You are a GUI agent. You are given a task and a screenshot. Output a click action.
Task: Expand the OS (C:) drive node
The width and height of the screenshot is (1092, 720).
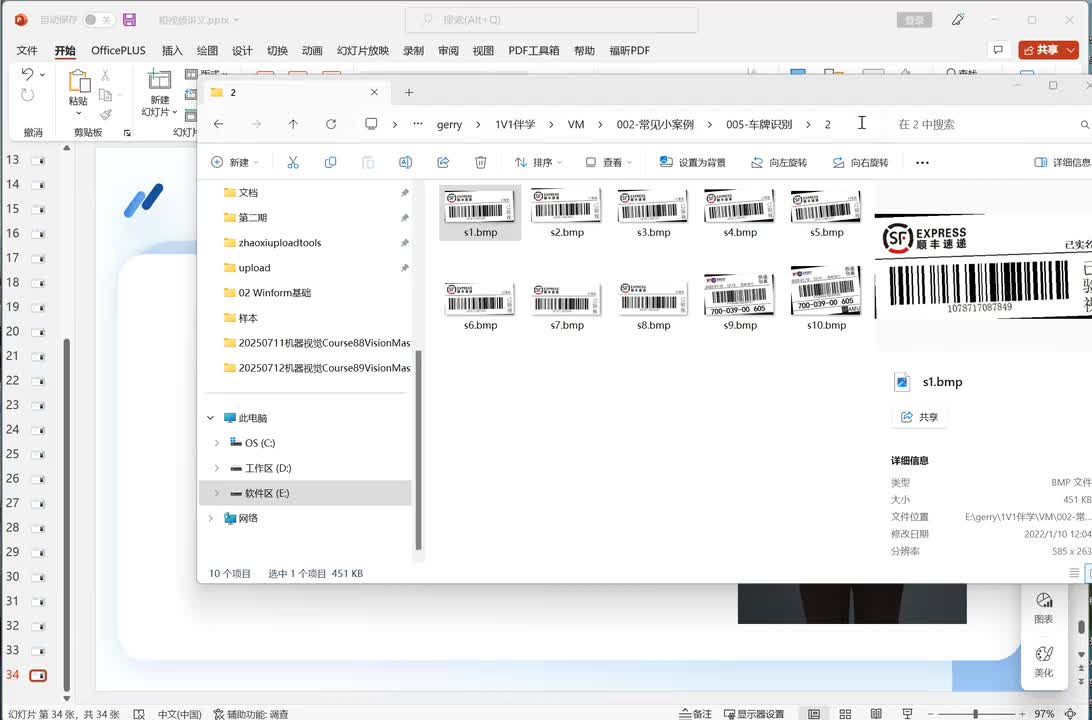point(217,443)
